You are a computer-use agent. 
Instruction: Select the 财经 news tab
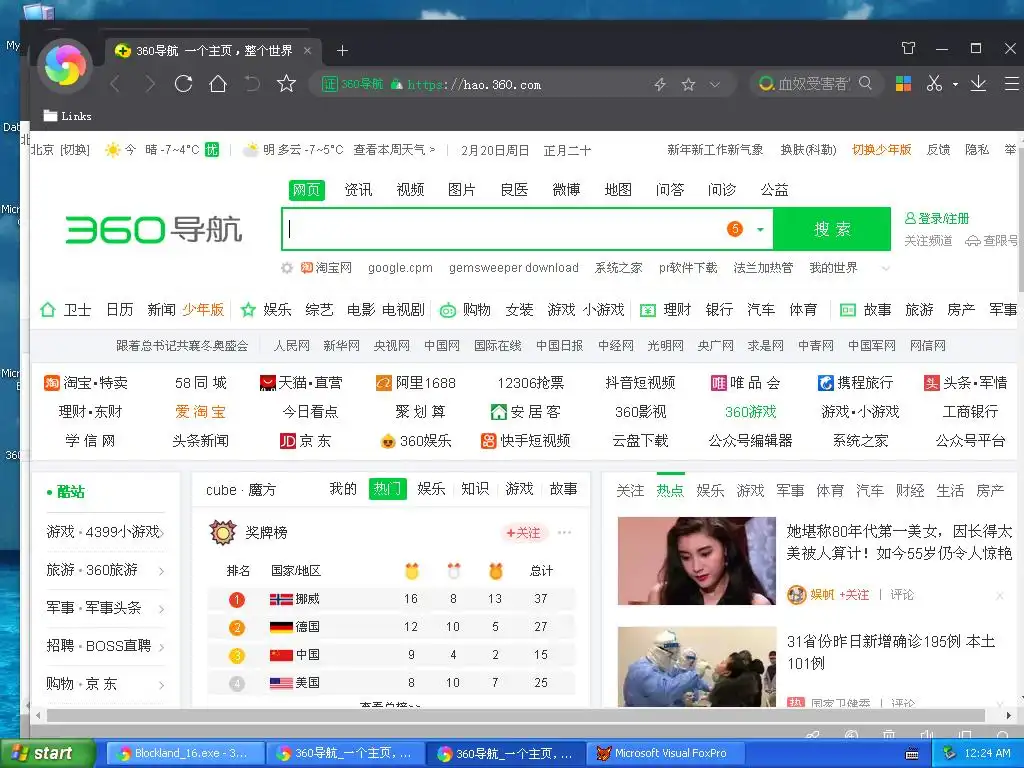[910, 490]
